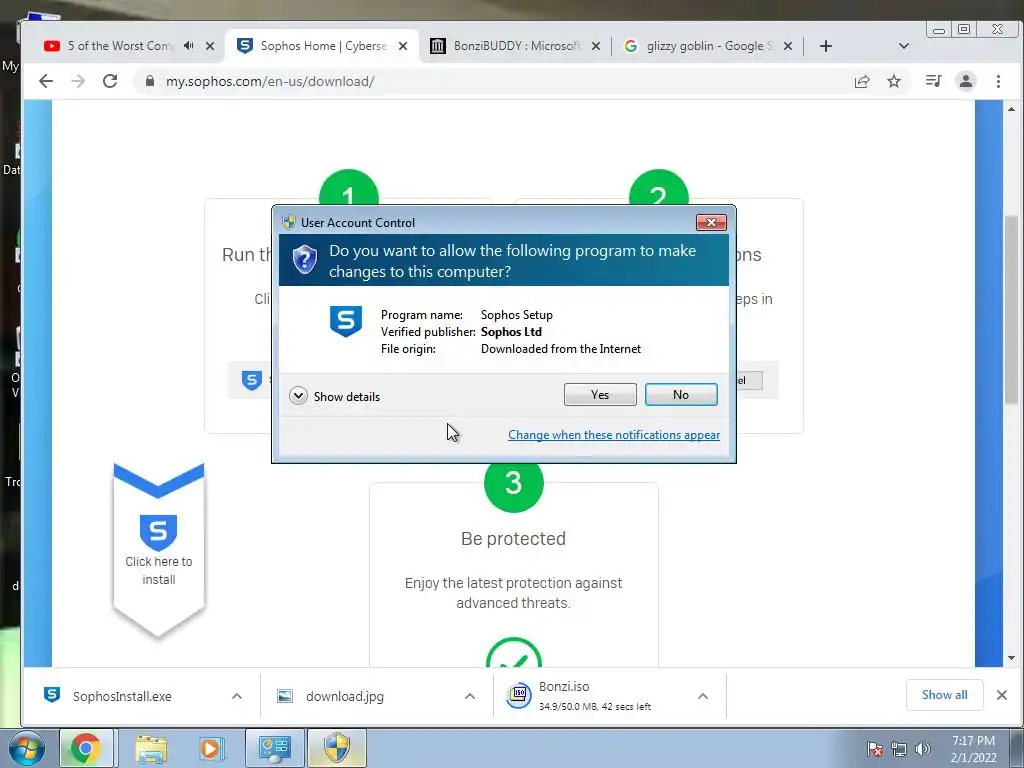Switch to BonziBUDDY tab
This screenshot has width=1024, height=768.
pyautogui.click(x=516, y=46)
